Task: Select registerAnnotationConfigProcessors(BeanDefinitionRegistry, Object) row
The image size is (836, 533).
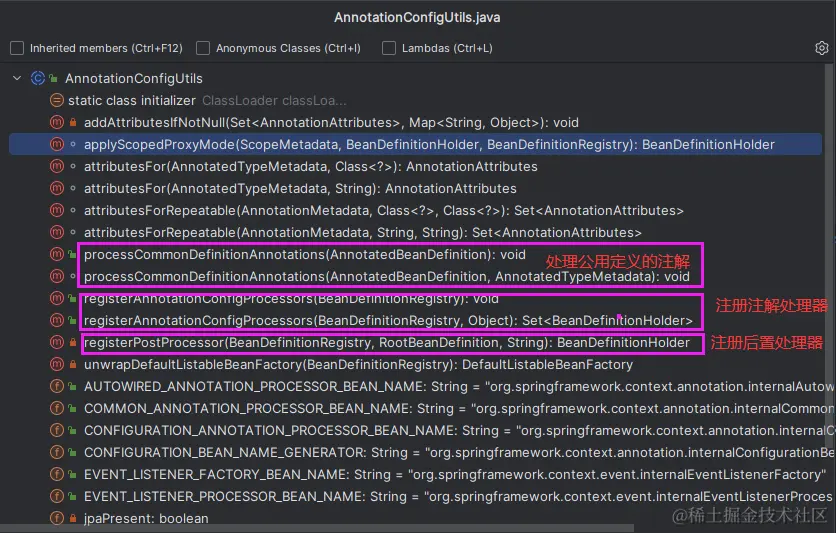Action: pos(415,320)
